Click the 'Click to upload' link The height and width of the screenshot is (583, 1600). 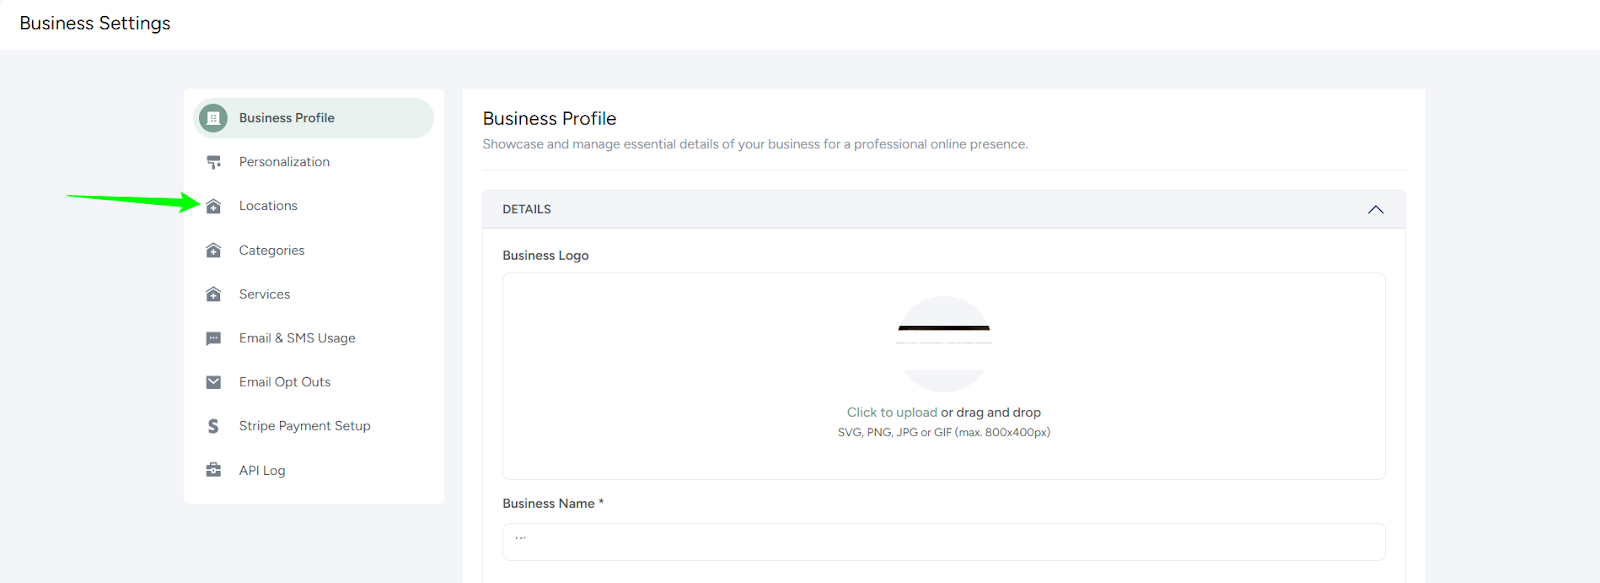[891, 411]
